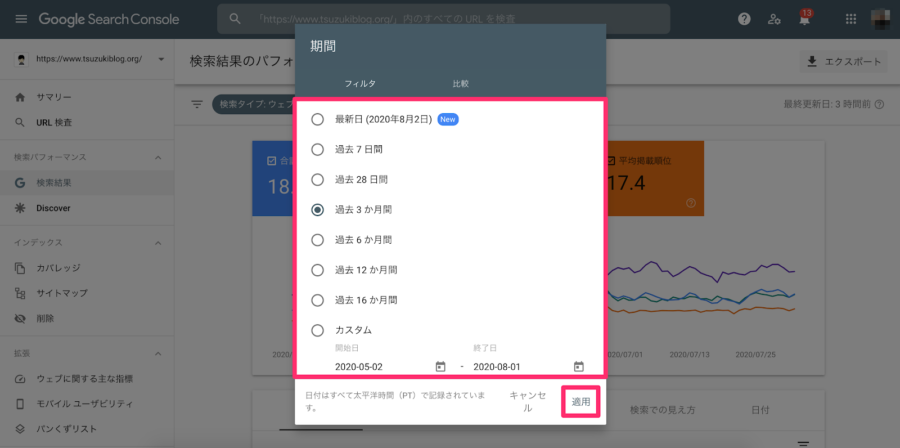Open モバイル ユーザビリティ in sidebar

[87, 404]
